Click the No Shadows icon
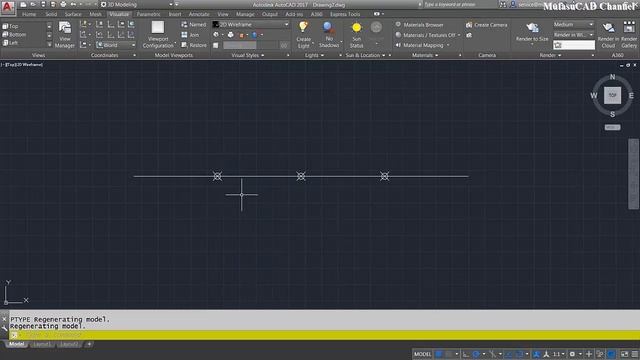The height and width of the screenshot is (360, 640). (328, 27)
